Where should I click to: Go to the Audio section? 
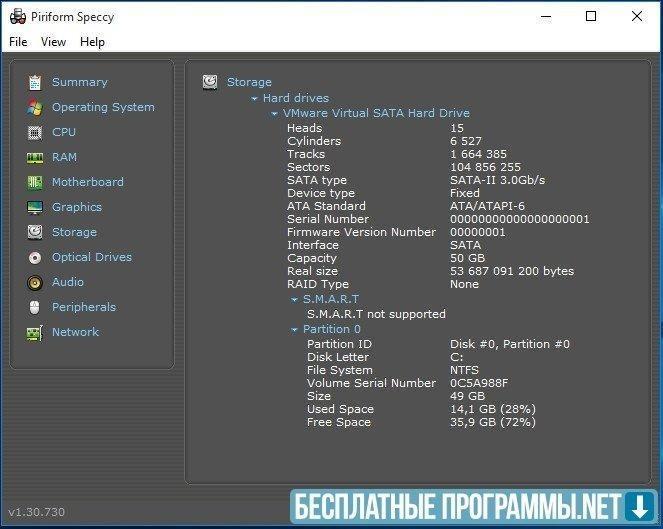click(x=68, y=282)
